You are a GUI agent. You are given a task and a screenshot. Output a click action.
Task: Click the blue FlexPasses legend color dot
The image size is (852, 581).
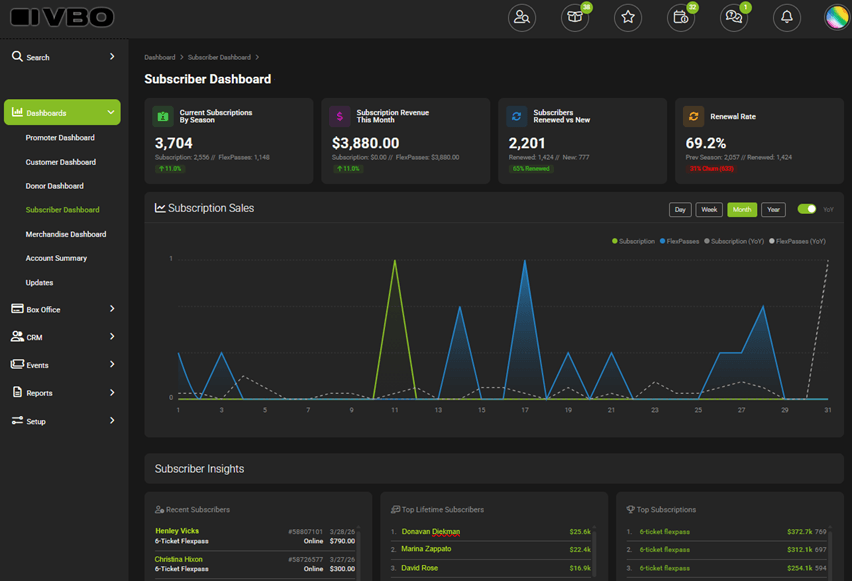663,241
